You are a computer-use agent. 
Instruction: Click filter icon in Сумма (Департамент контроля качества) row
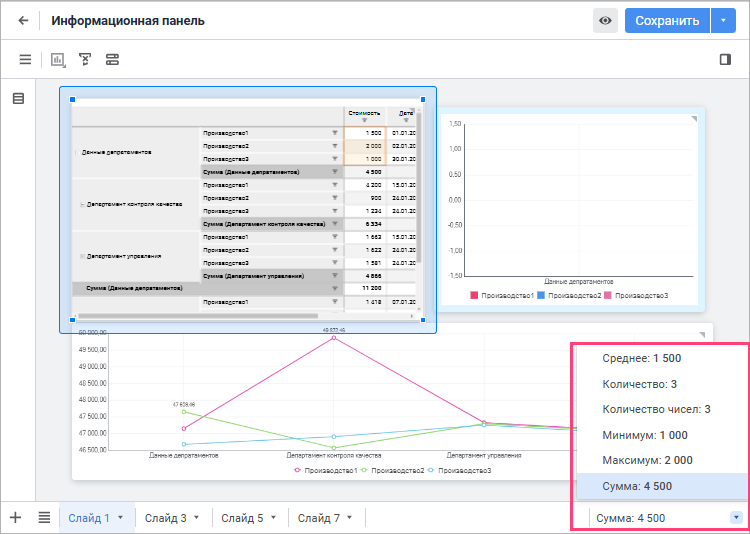coord(335,223)
